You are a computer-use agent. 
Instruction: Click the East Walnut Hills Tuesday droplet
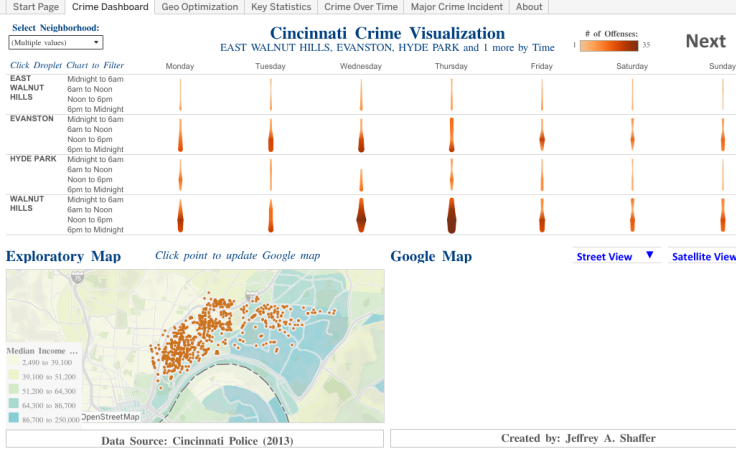click(271, 95)
